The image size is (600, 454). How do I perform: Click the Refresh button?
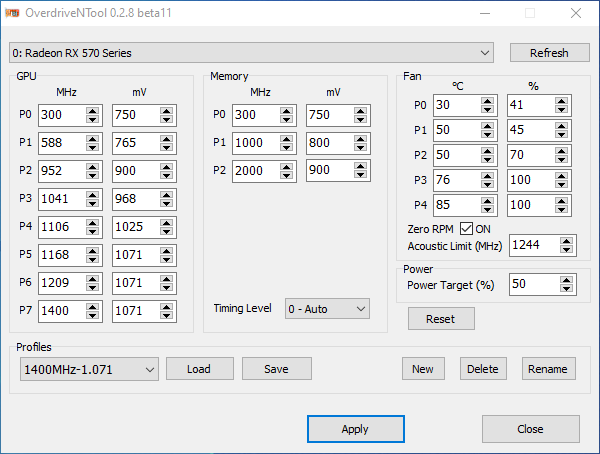[x=549, y=53]
